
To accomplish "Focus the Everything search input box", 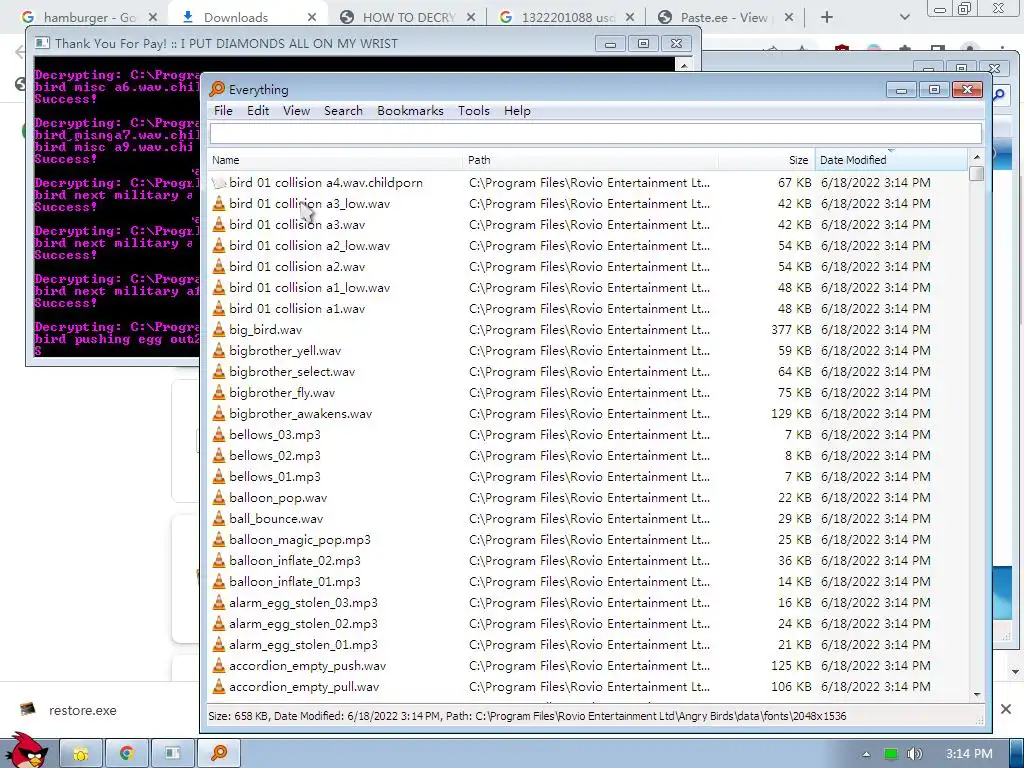I will pyautogui.click(x=595, y=133).
